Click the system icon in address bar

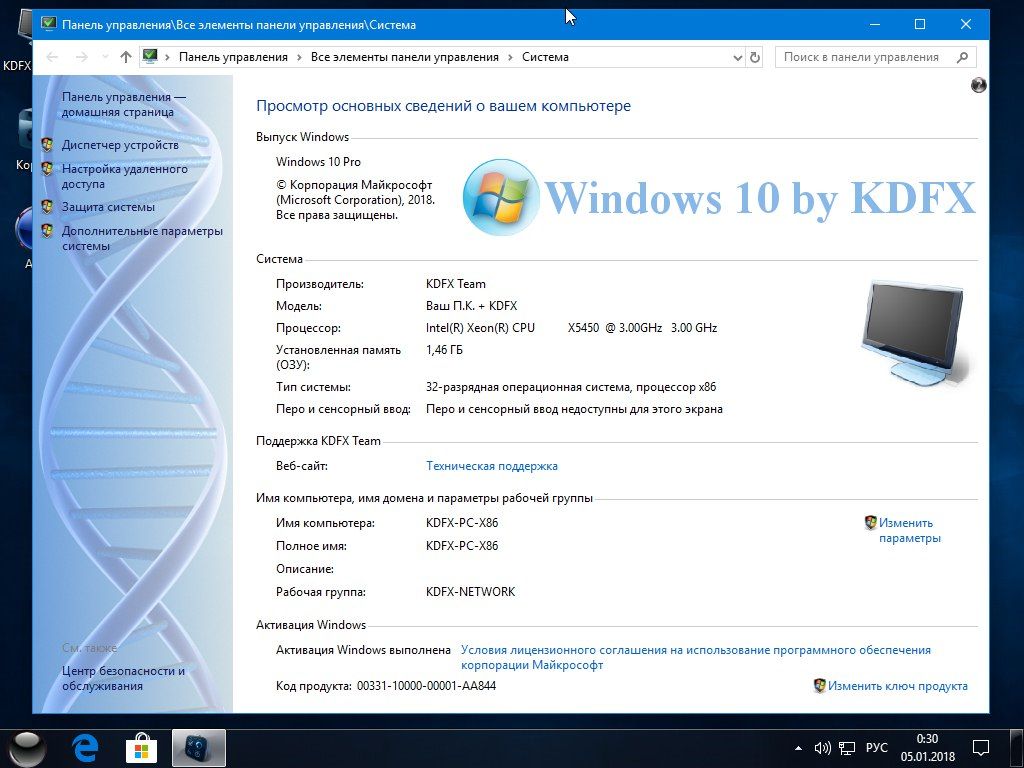tap(150, 57)
